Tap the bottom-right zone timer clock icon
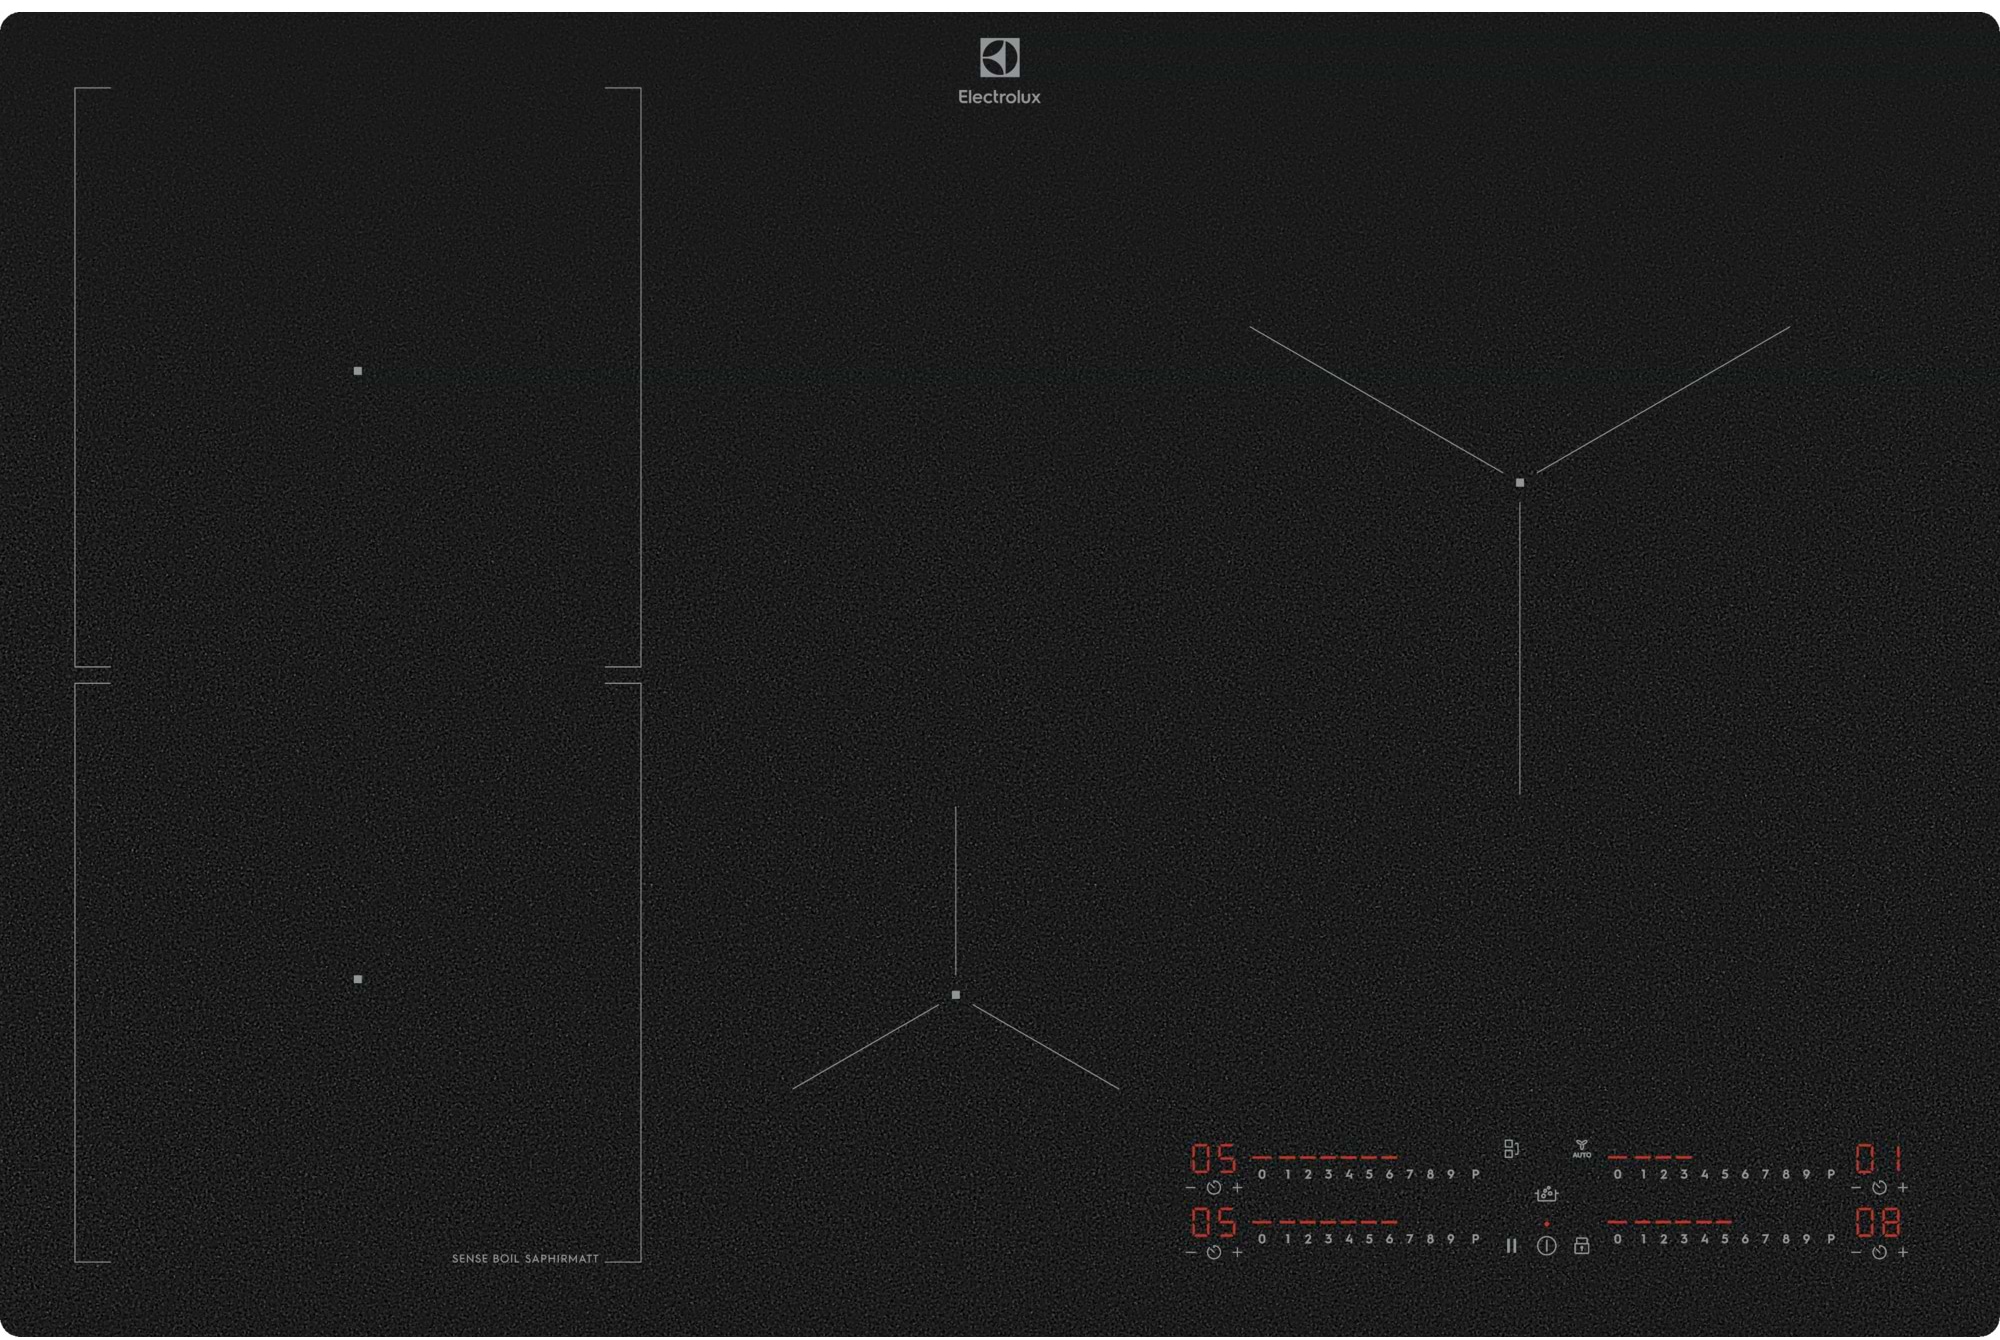 pyautogui.click(x=1879, y=1252)
